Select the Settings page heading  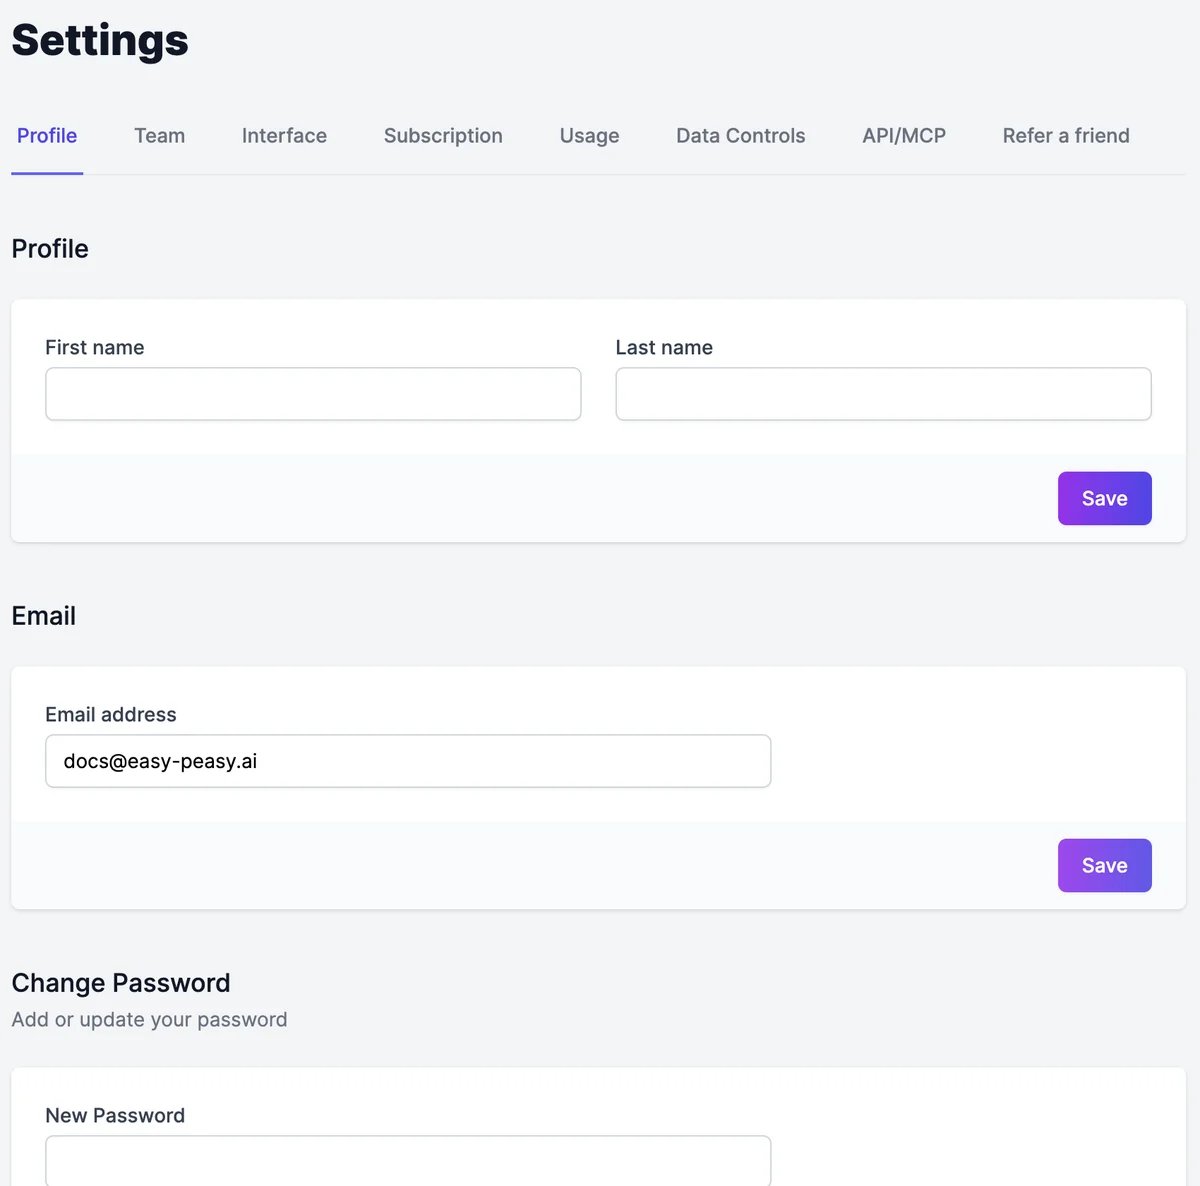coord(100,40)
